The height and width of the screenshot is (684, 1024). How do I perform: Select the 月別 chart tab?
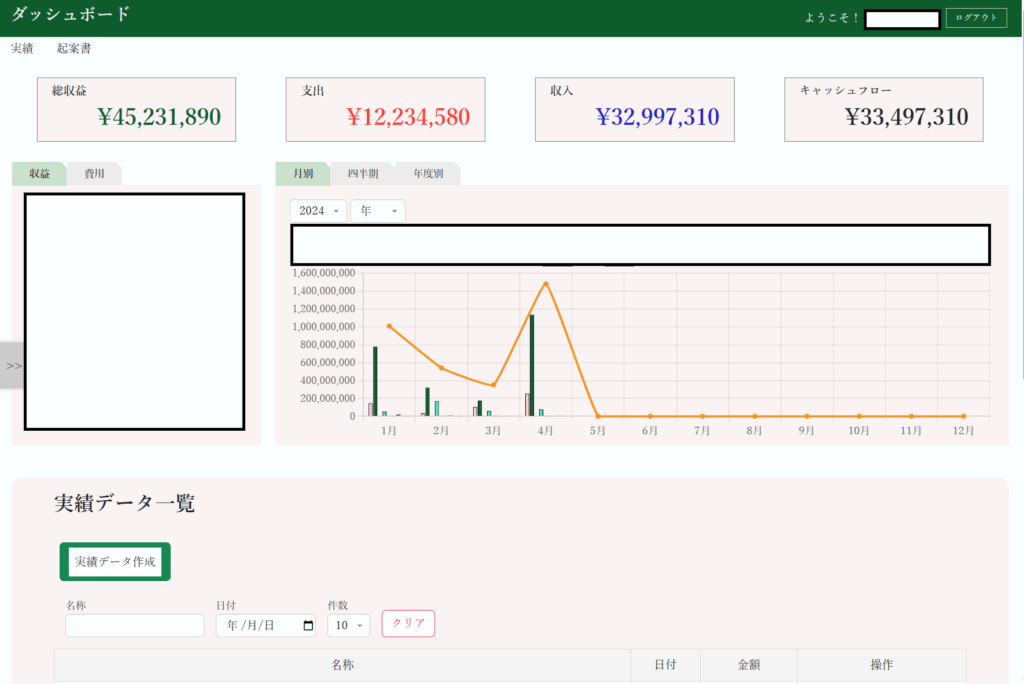pos(303,174)
